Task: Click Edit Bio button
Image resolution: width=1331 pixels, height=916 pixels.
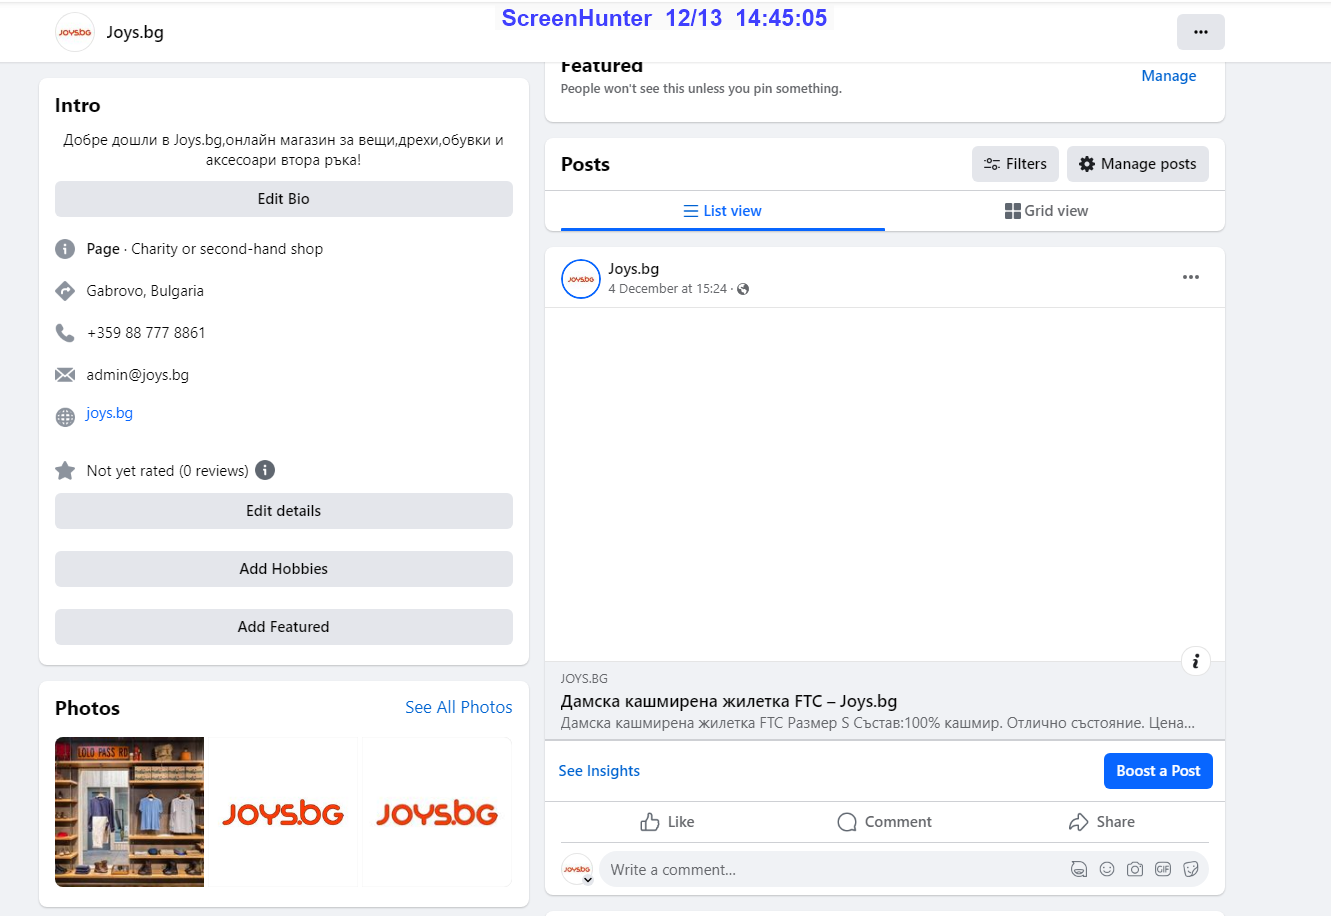Action: coord(284,199)
